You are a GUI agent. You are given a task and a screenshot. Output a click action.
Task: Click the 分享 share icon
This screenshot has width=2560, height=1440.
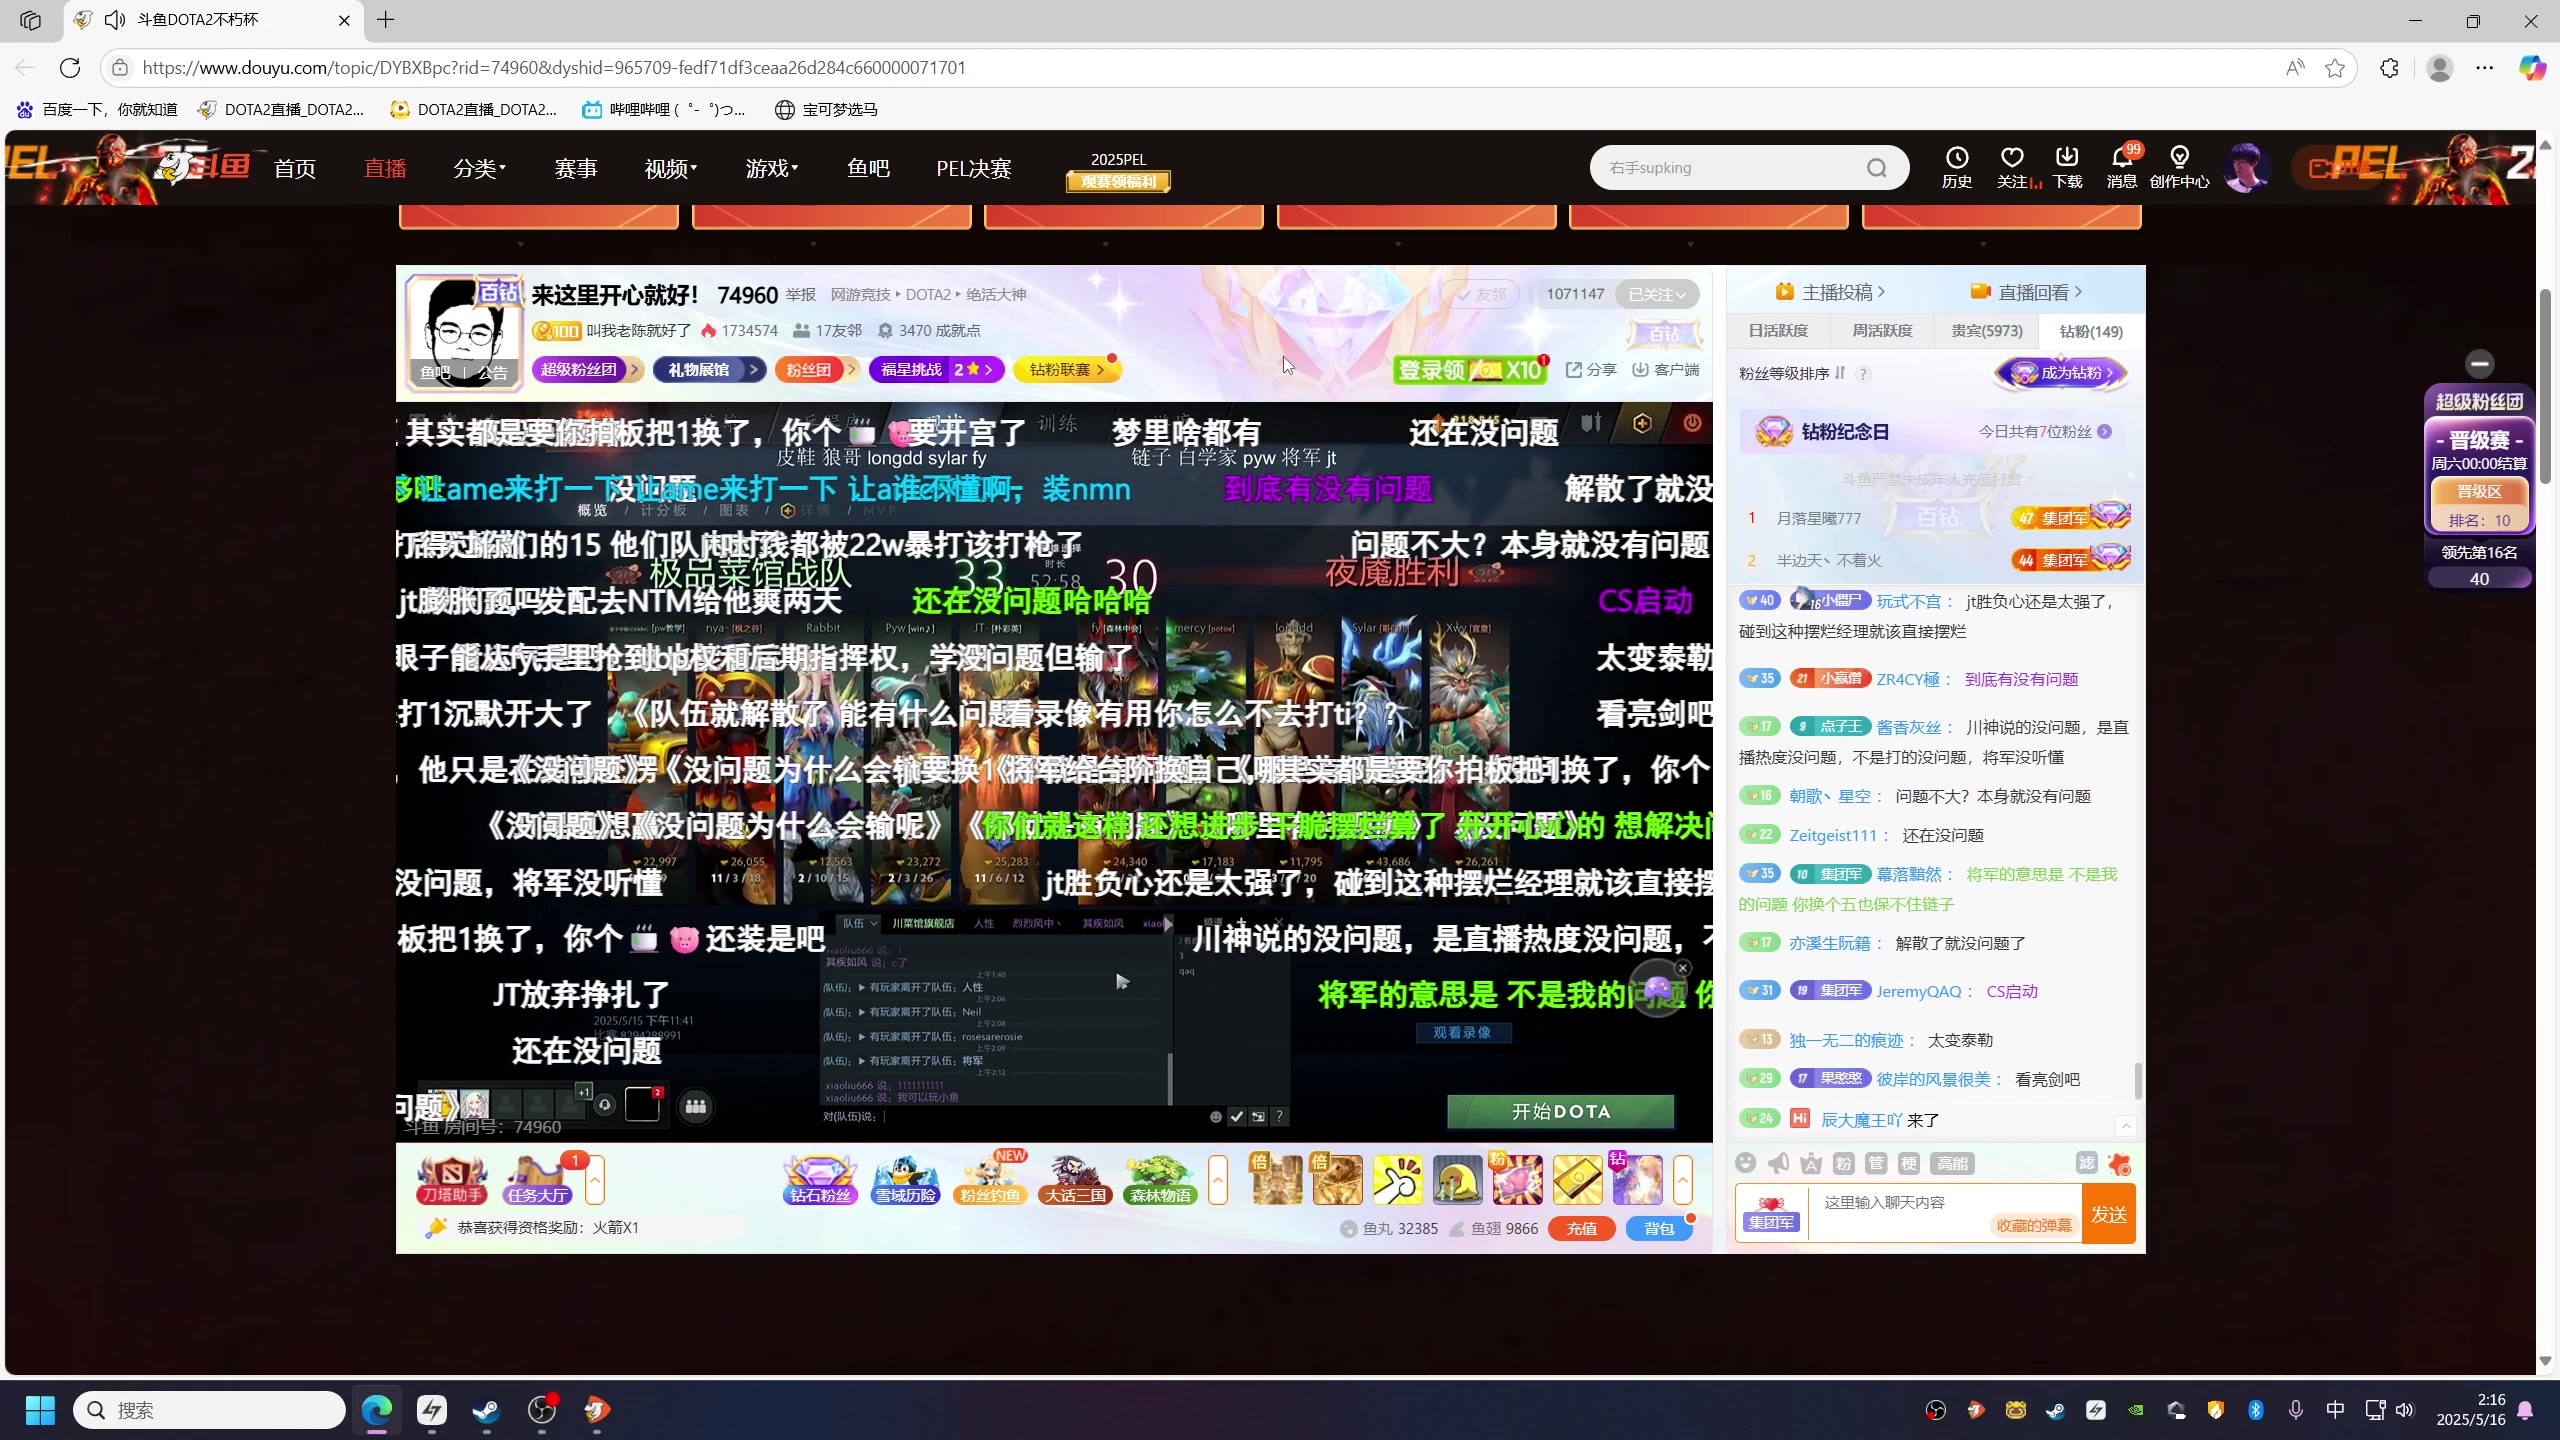[1590, 370]
